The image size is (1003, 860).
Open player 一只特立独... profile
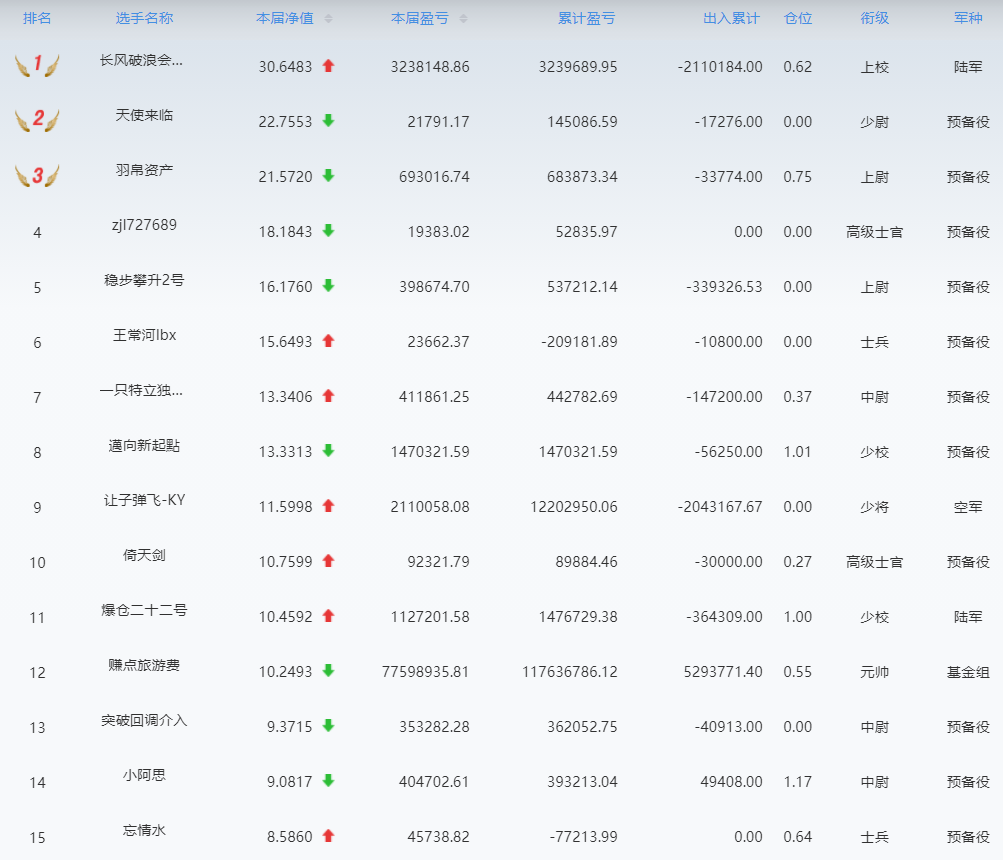[x=141, y=390]
